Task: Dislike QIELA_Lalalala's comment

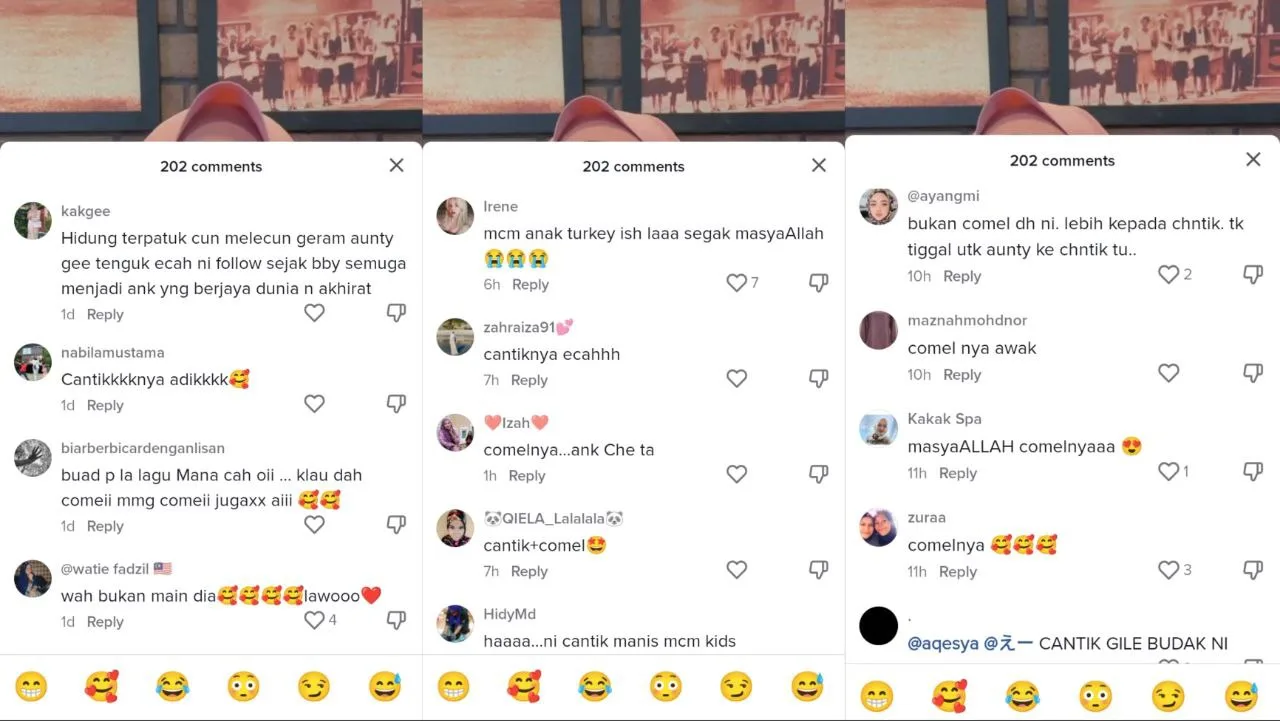Action: coord(818,570)
